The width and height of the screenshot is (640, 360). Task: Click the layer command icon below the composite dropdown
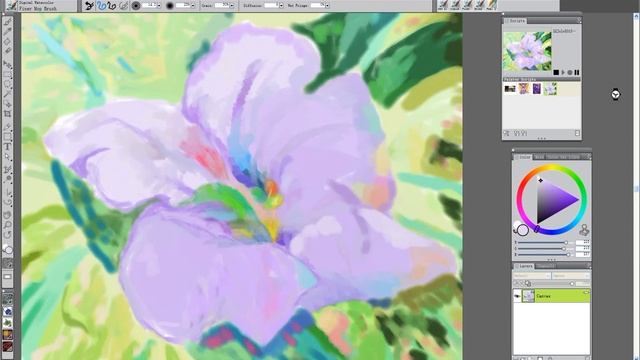[x=528, y=283]
